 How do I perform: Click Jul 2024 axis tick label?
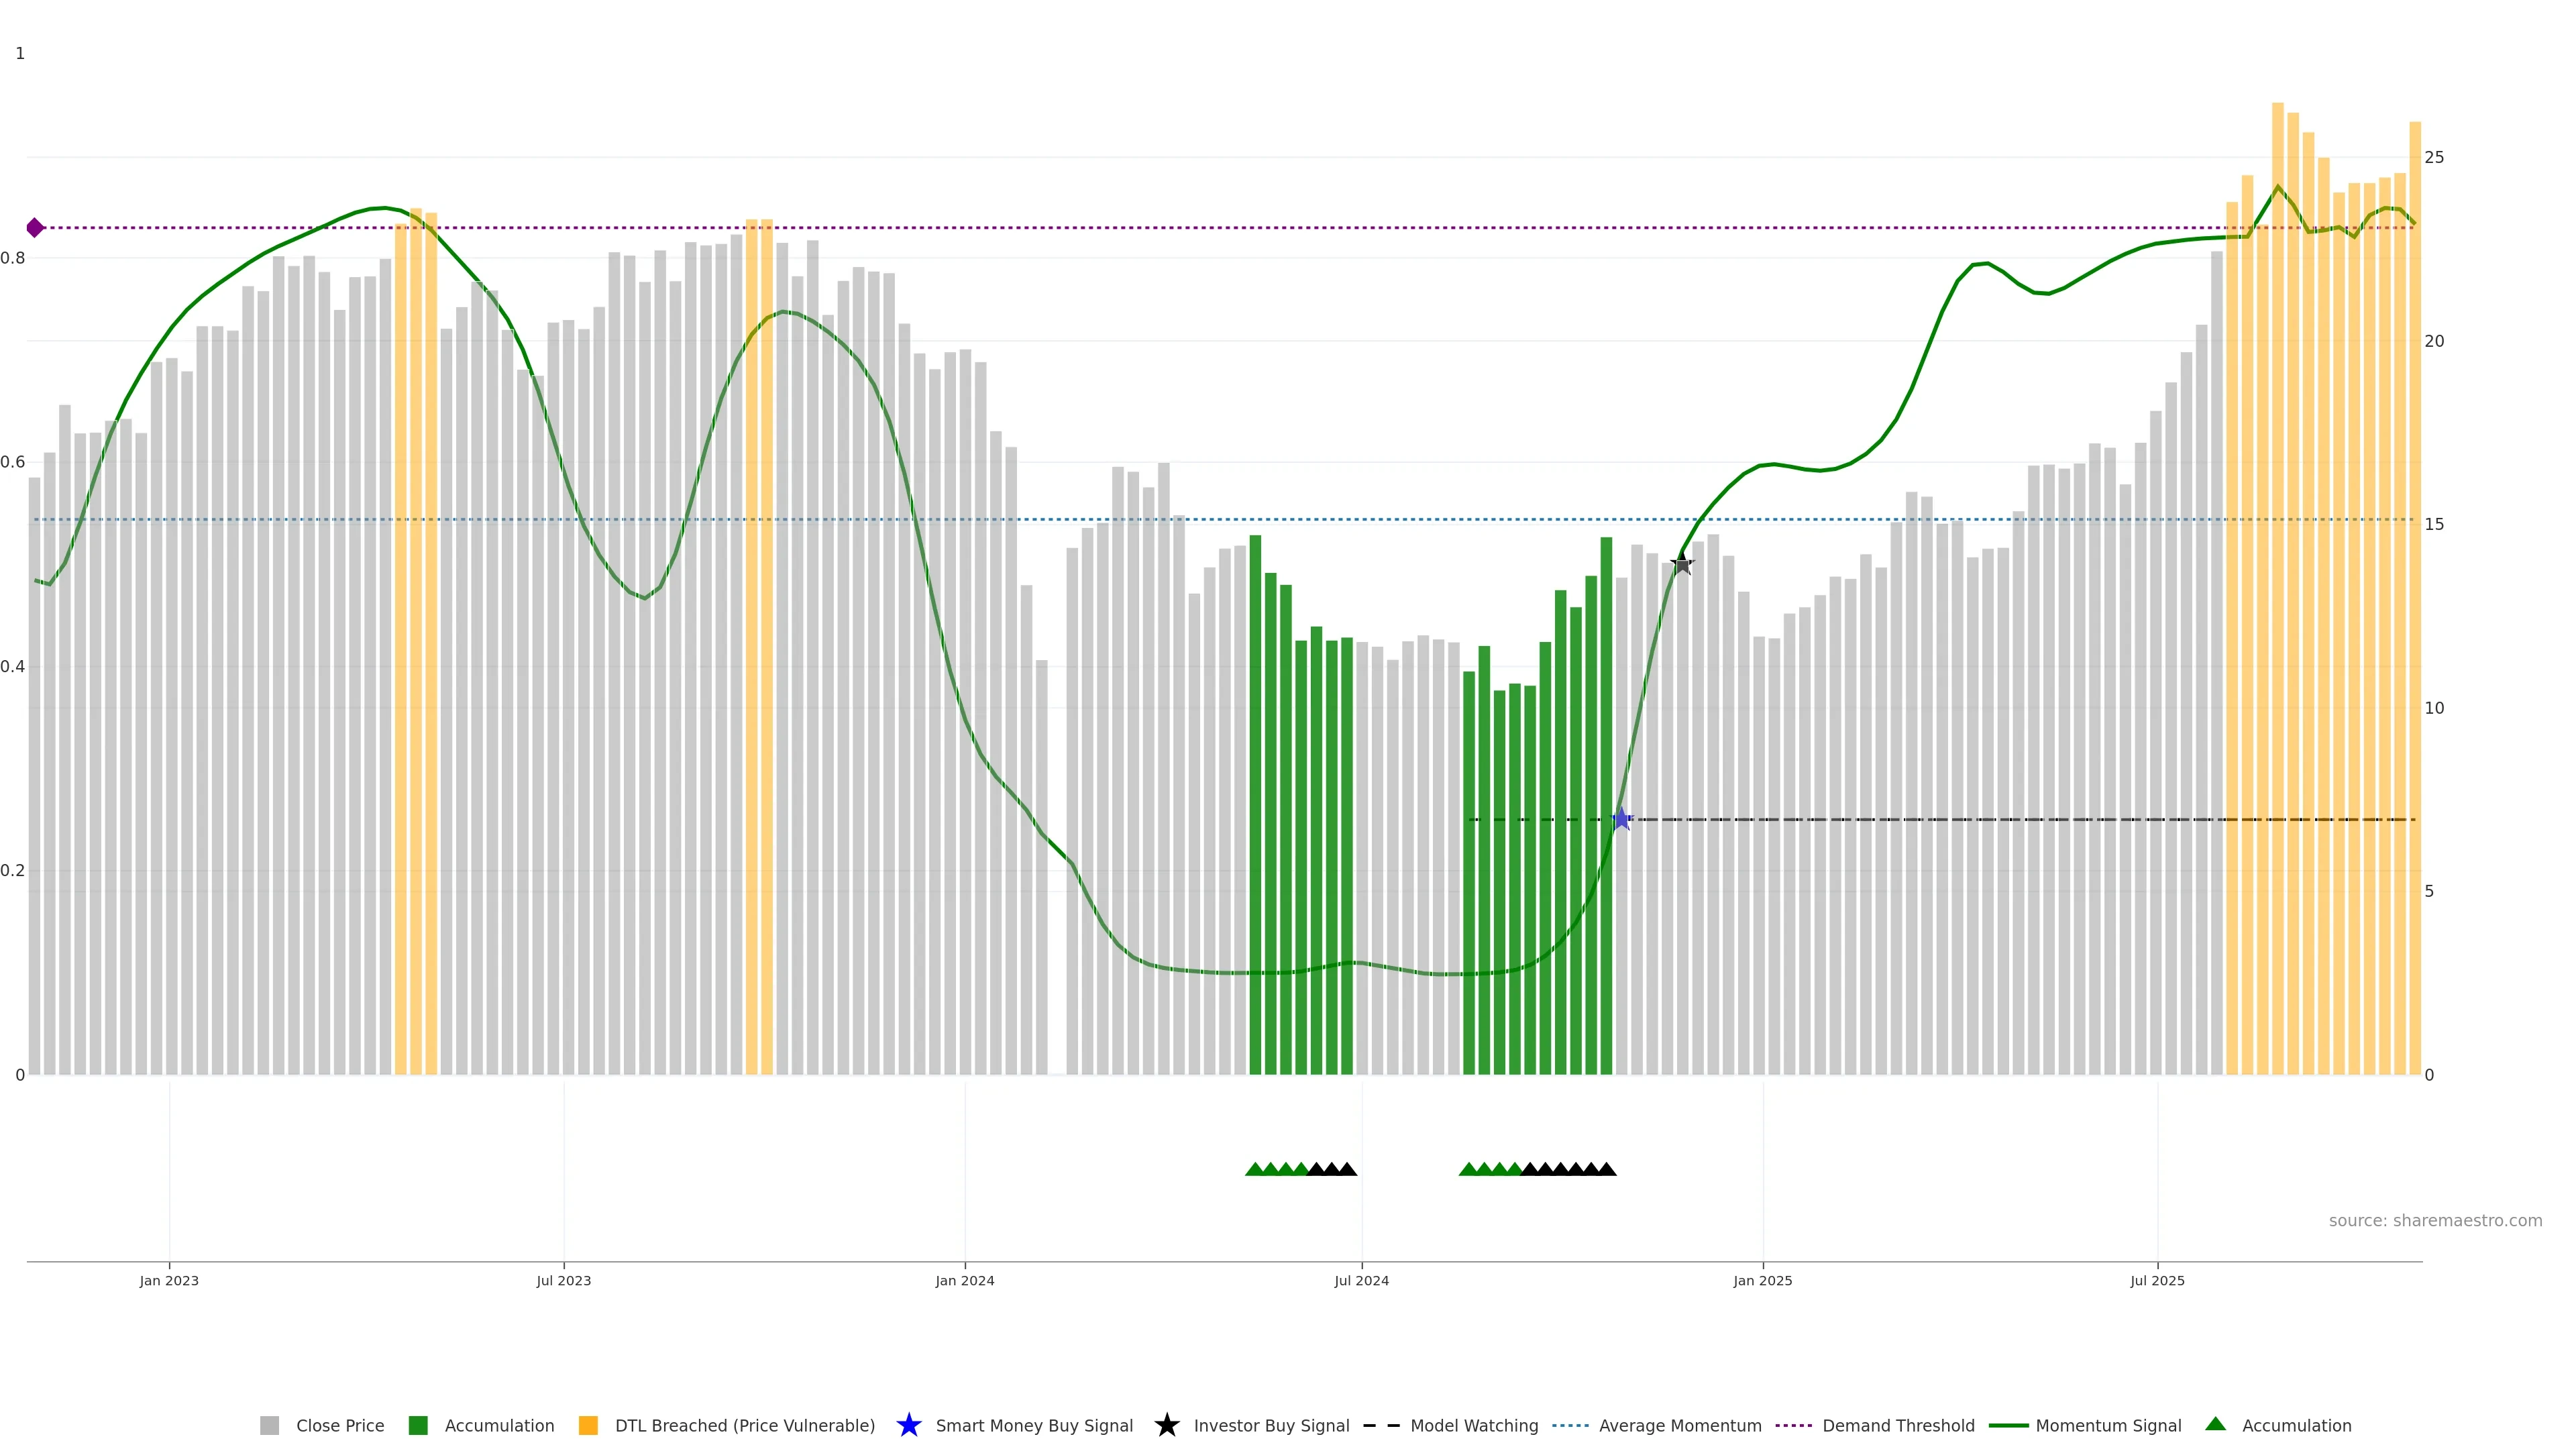click(1361, 1281)
